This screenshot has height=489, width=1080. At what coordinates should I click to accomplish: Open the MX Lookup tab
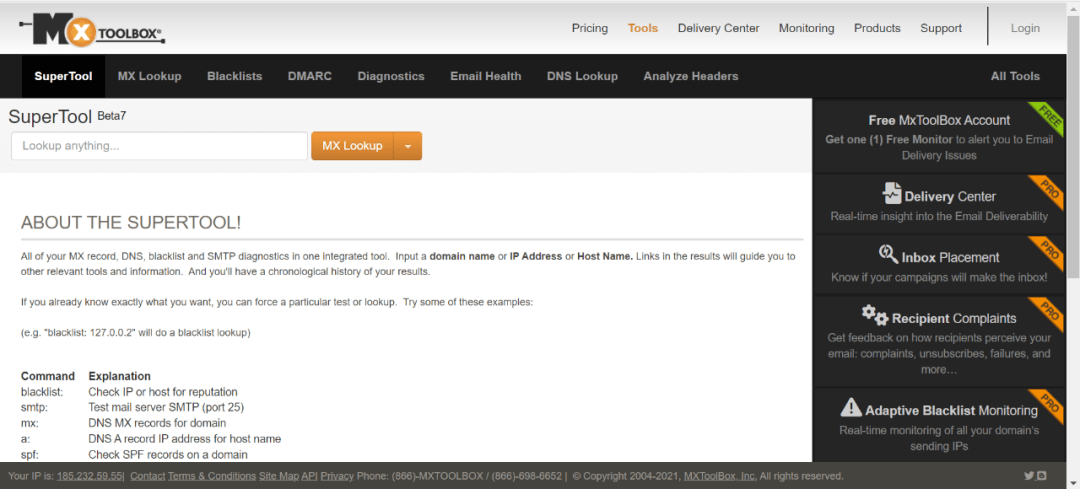149,76
